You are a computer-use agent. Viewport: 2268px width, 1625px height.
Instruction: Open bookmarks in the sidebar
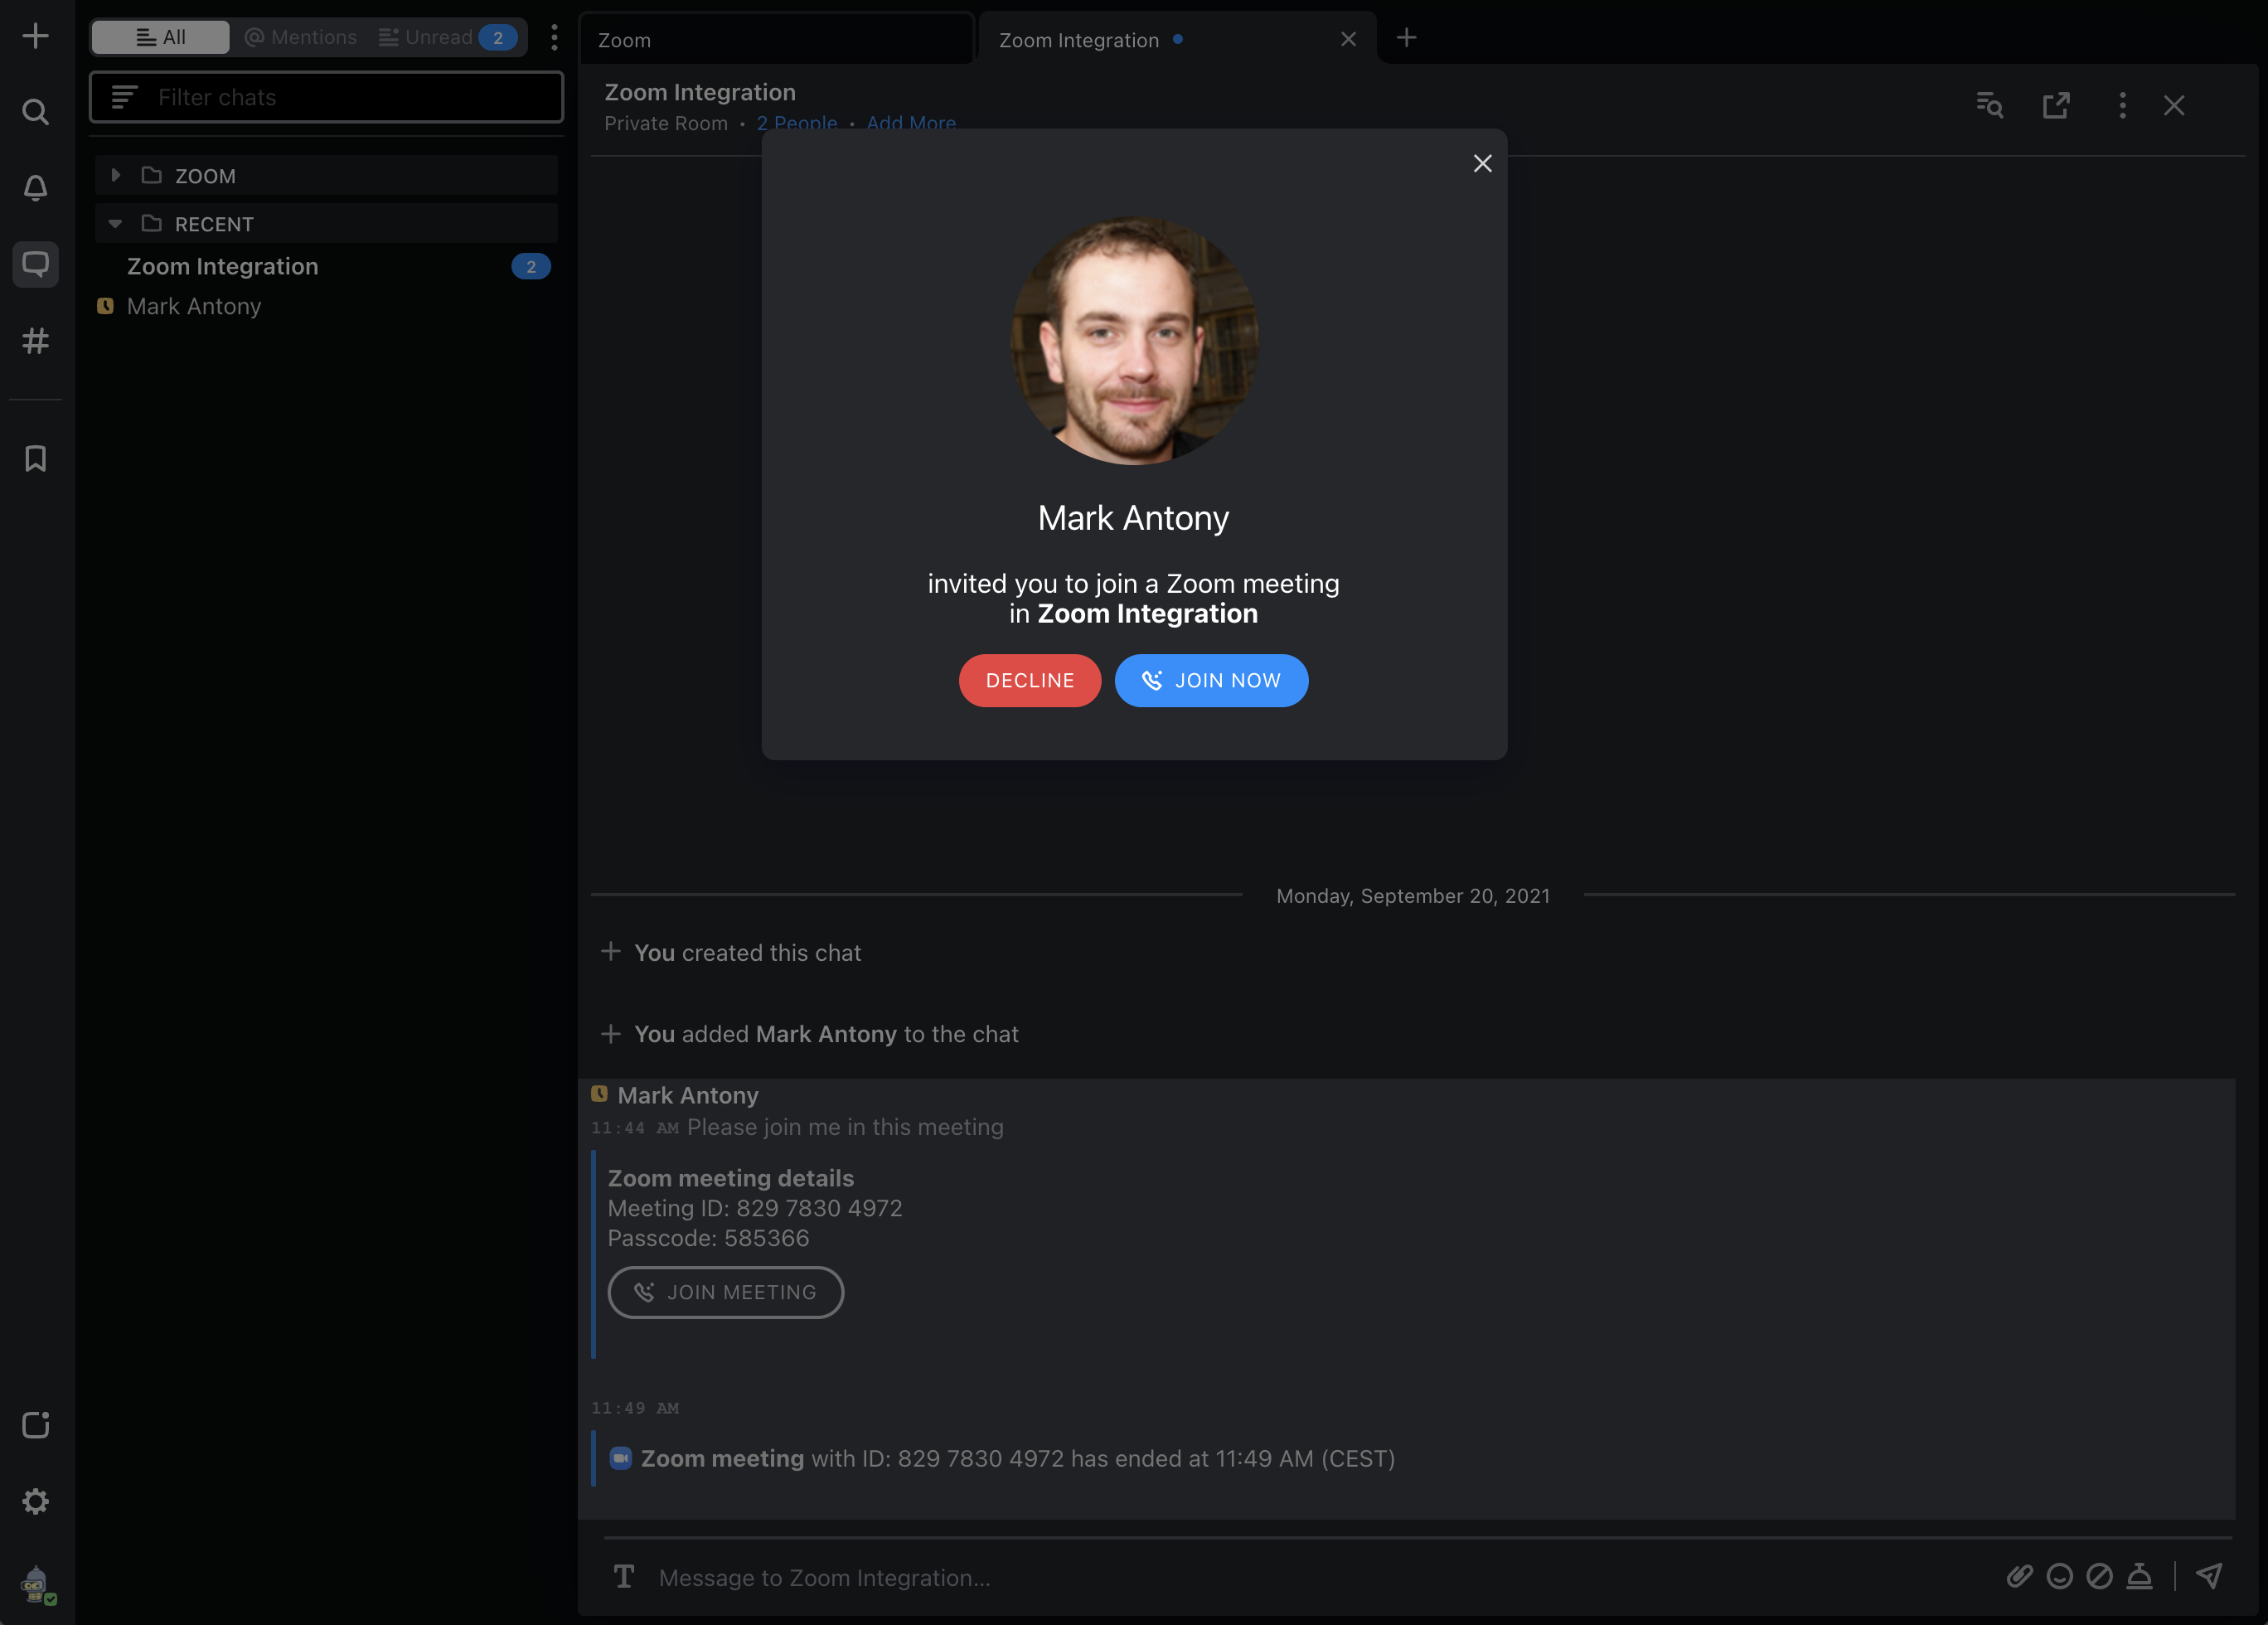click(36, 459)
